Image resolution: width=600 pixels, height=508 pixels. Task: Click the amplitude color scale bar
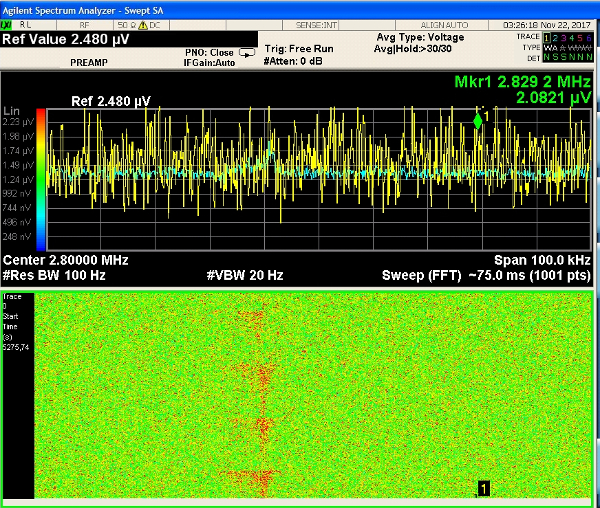pyautogui.click(x=40, y=178)
